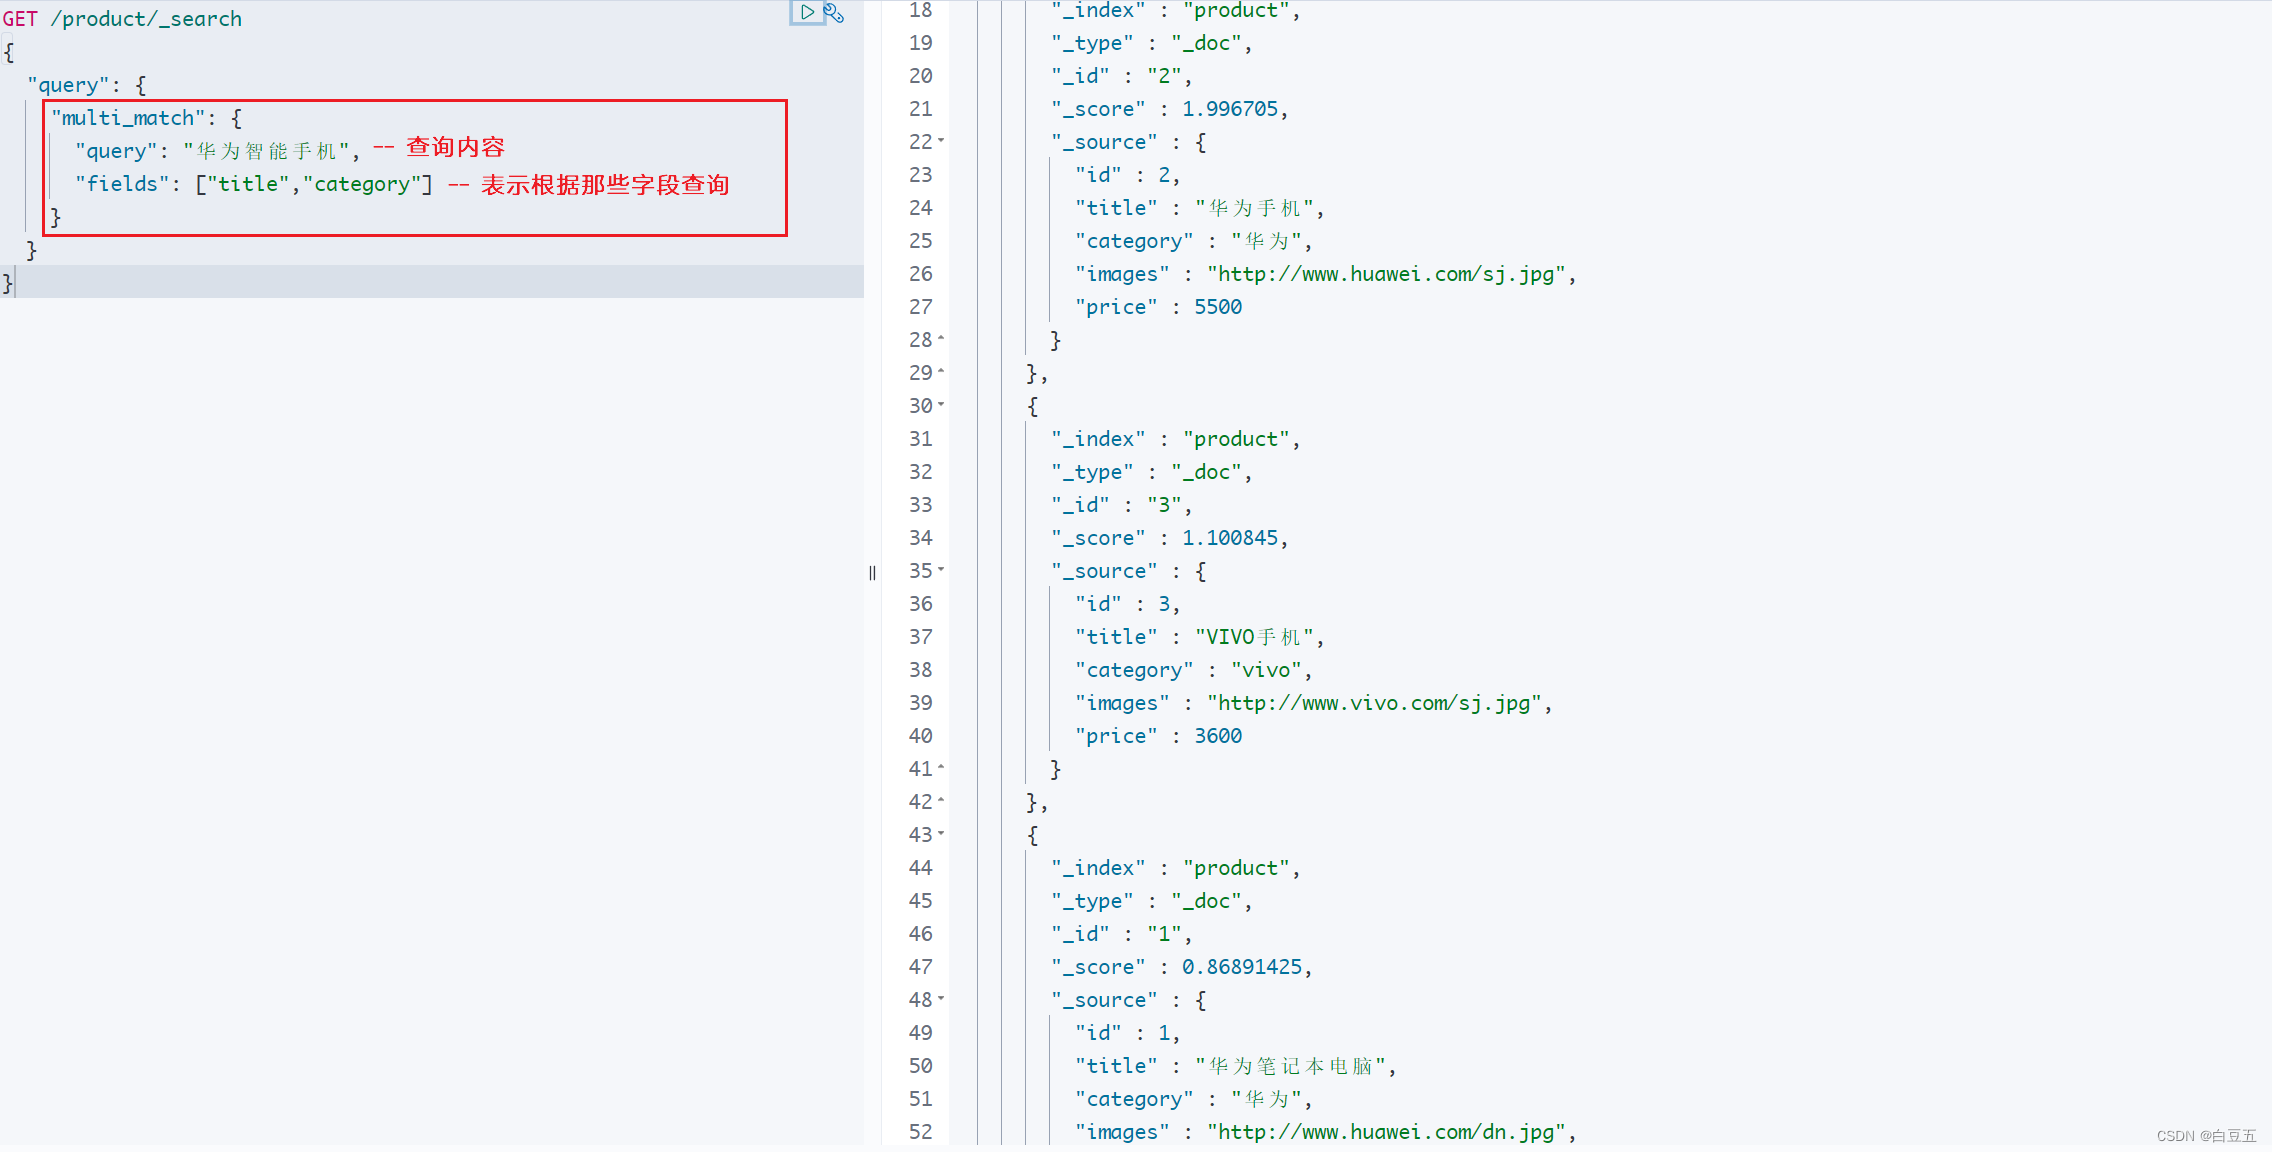Select the _score value 1.996705
This screenshot has height=1152, width=2272.
pos(1230,109)
